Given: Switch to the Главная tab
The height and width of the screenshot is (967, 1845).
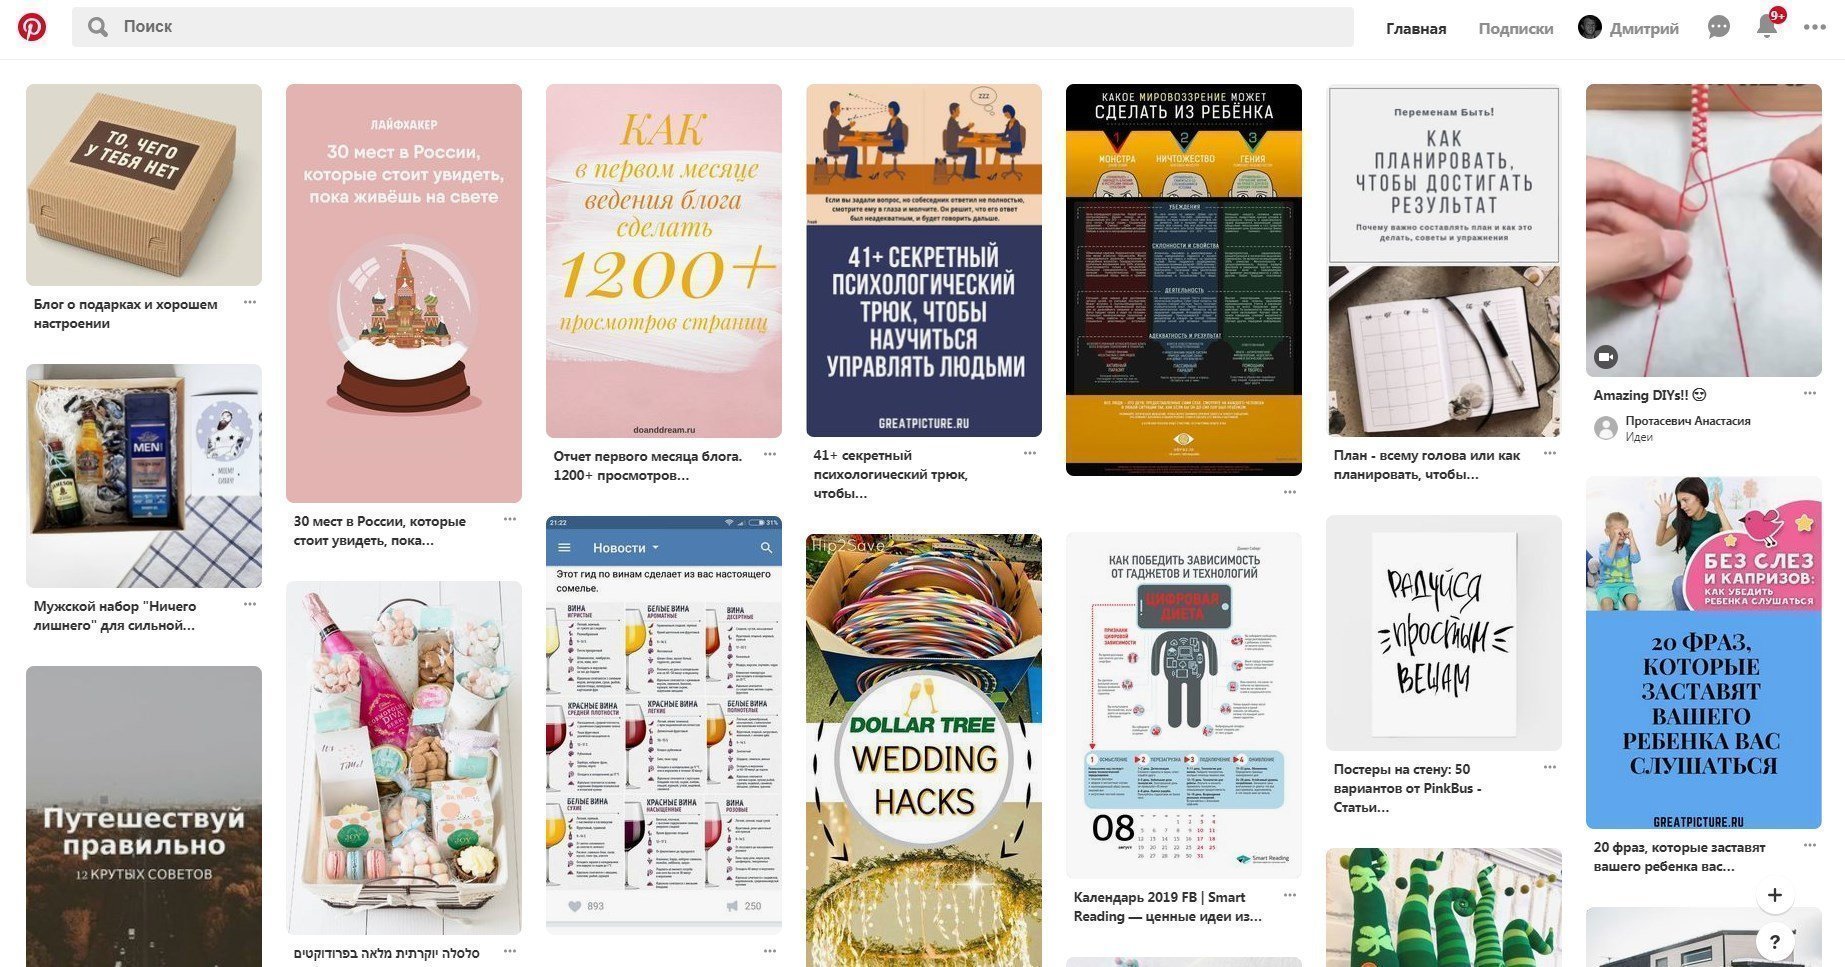Looking at the screenshot, I should click(x=1416, y=28).
